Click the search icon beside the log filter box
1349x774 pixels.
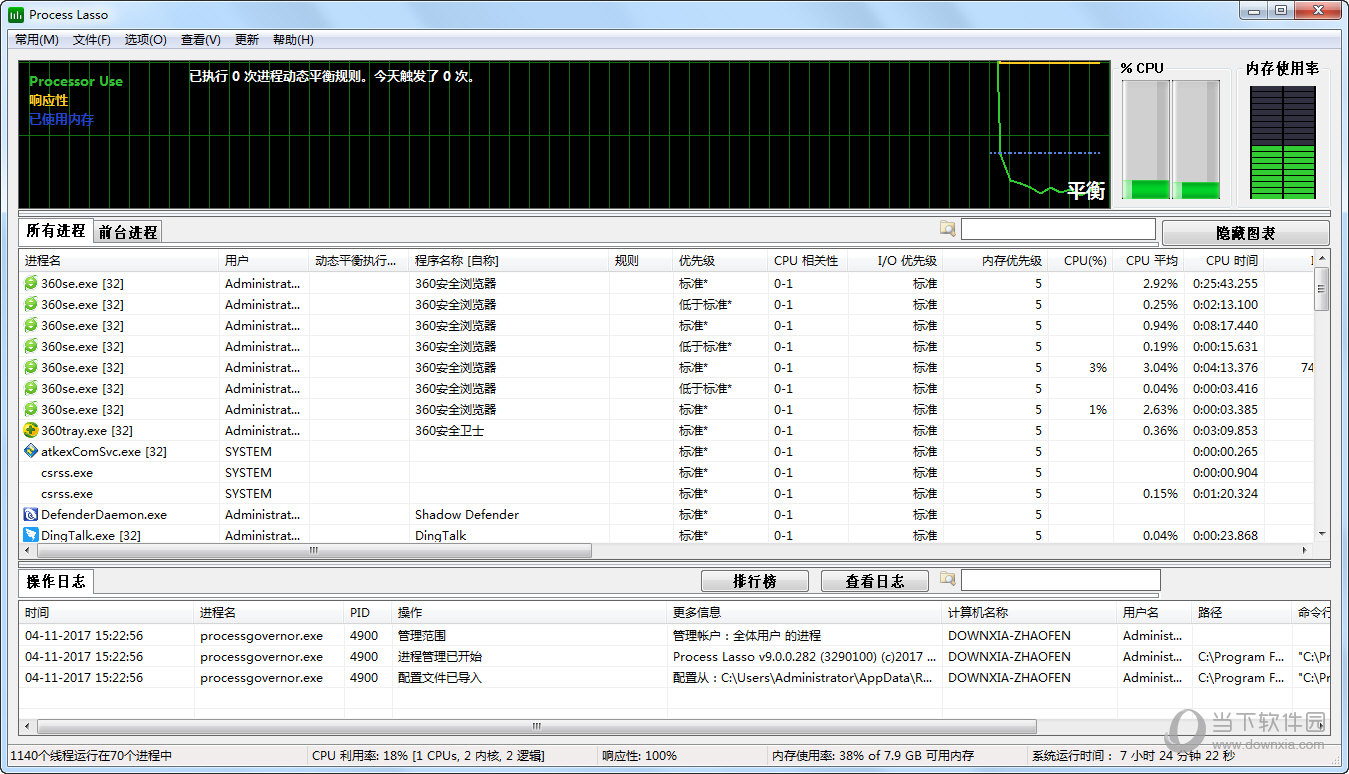pos(947,579)
